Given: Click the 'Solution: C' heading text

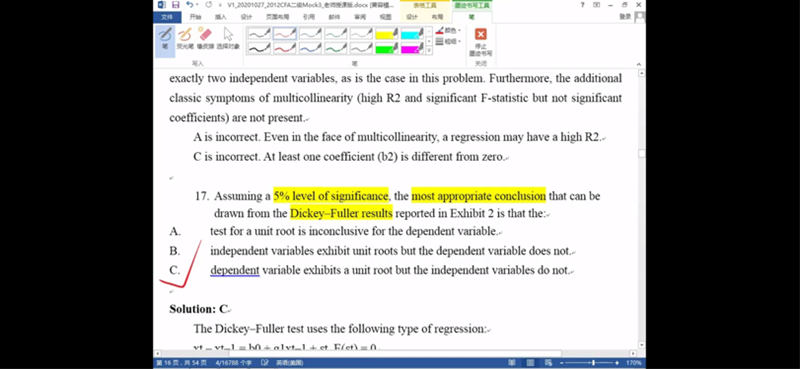Looking at the screenshot, I should 199,309.
